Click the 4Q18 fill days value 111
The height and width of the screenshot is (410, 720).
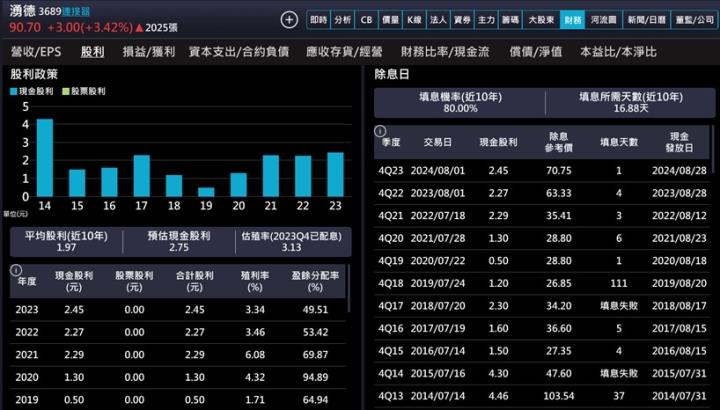tap(619, 283)
